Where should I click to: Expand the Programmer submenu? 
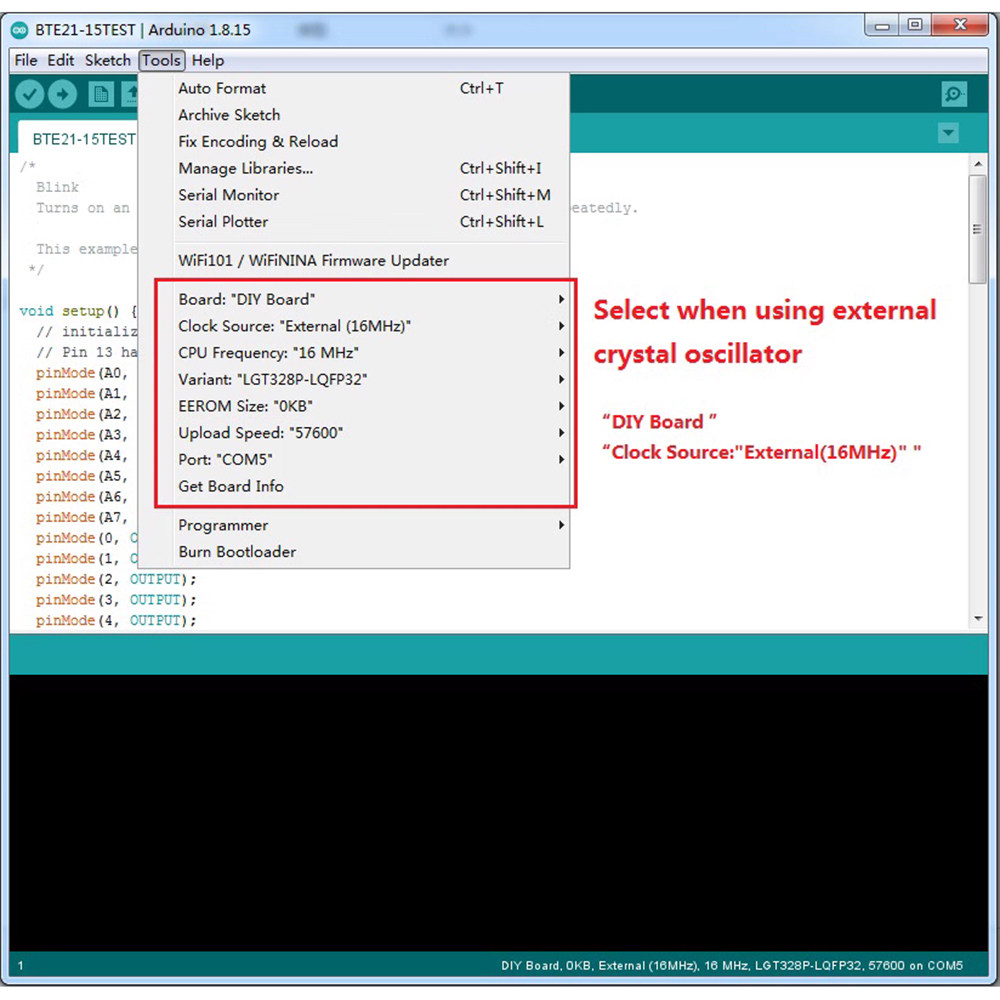click(x=354, y=526)
